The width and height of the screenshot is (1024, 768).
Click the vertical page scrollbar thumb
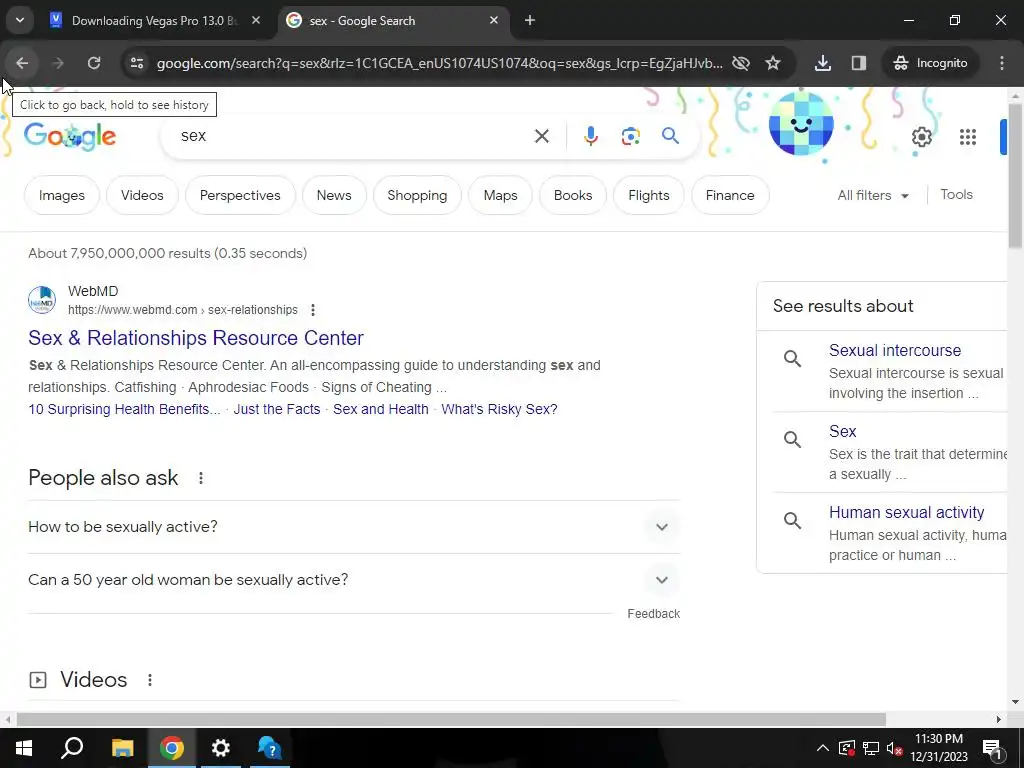tap(1015, 175)
